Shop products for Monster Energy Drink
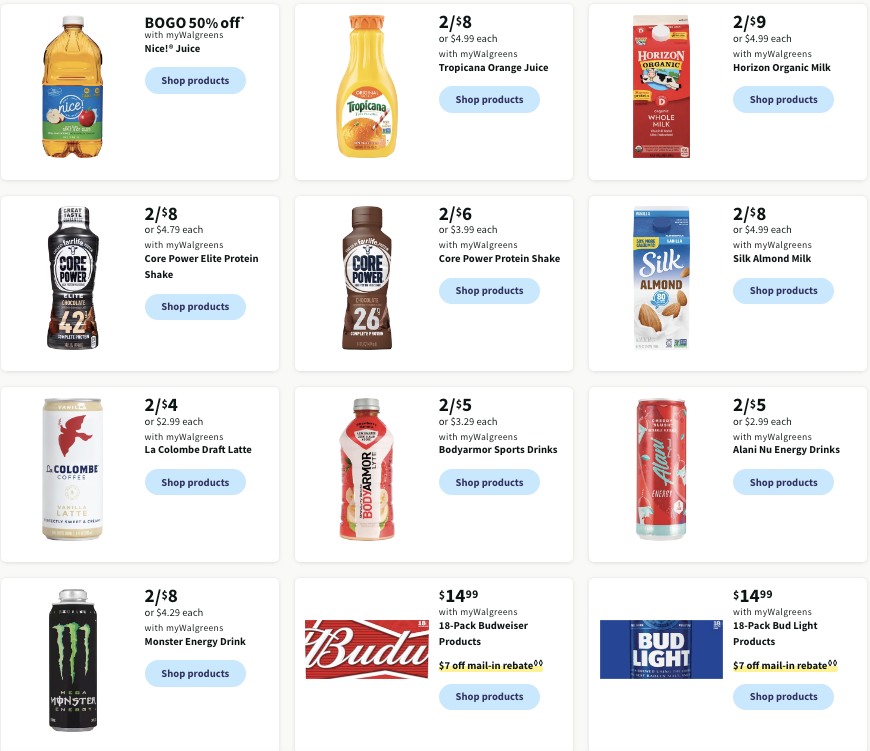Image resolution: width=870 pixels, height=751 pixels. (195, 673)
